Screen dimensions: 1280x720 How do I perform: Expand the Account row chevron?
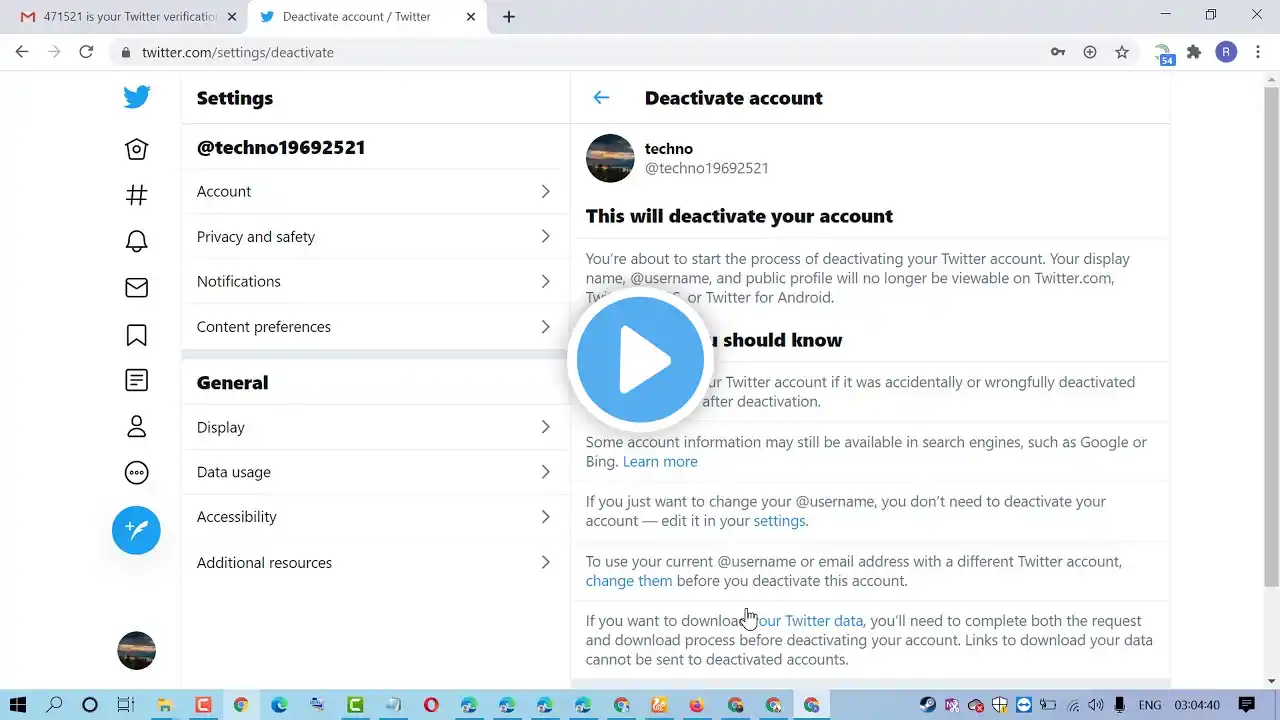click(545, 191)
